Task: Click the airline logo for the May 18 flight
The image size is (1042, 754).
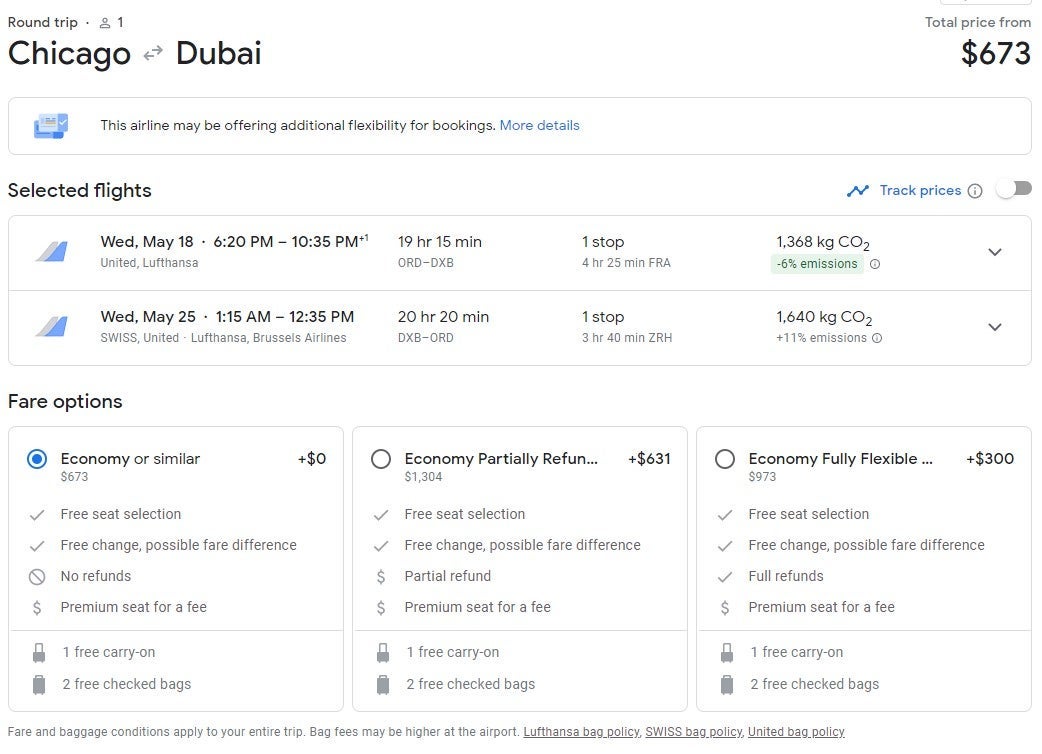Action: (x=51, y=252)
